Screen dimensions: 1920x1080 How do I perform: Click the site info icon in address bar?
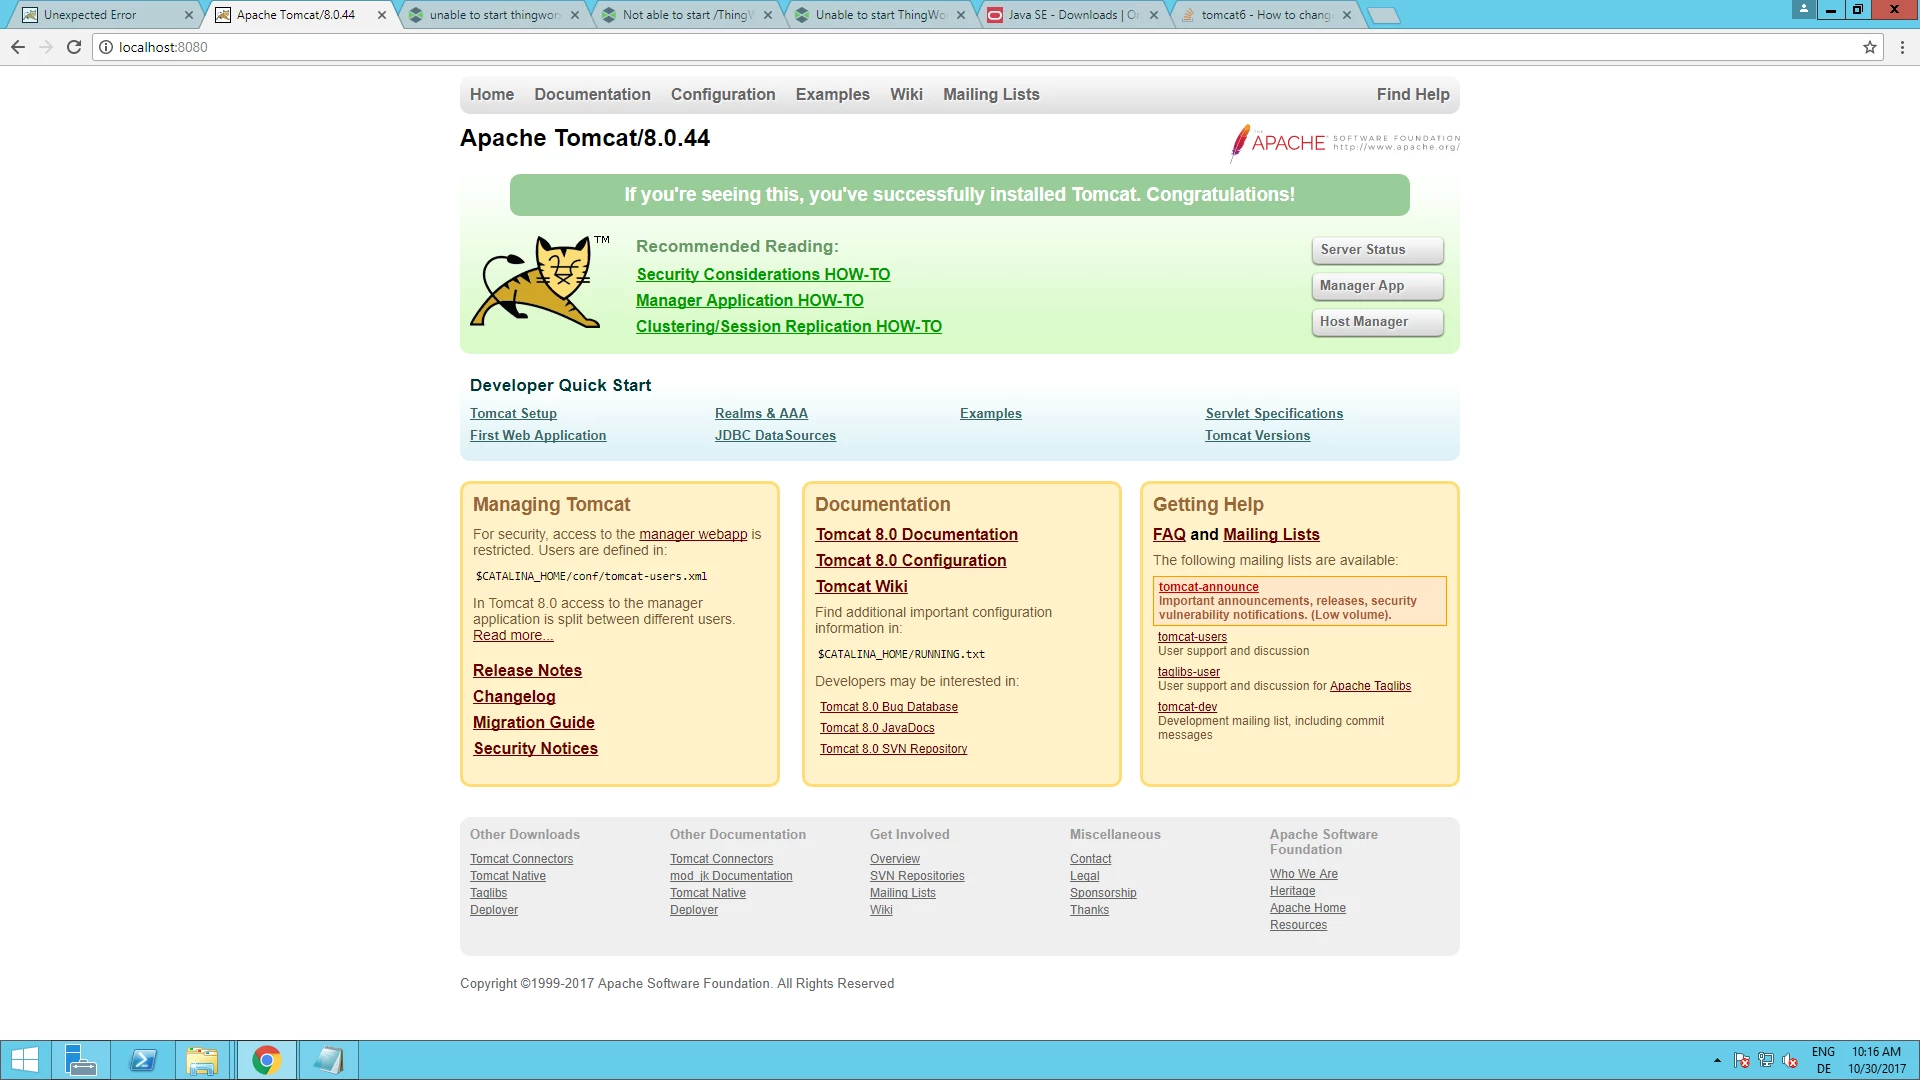tap(106, 47)
